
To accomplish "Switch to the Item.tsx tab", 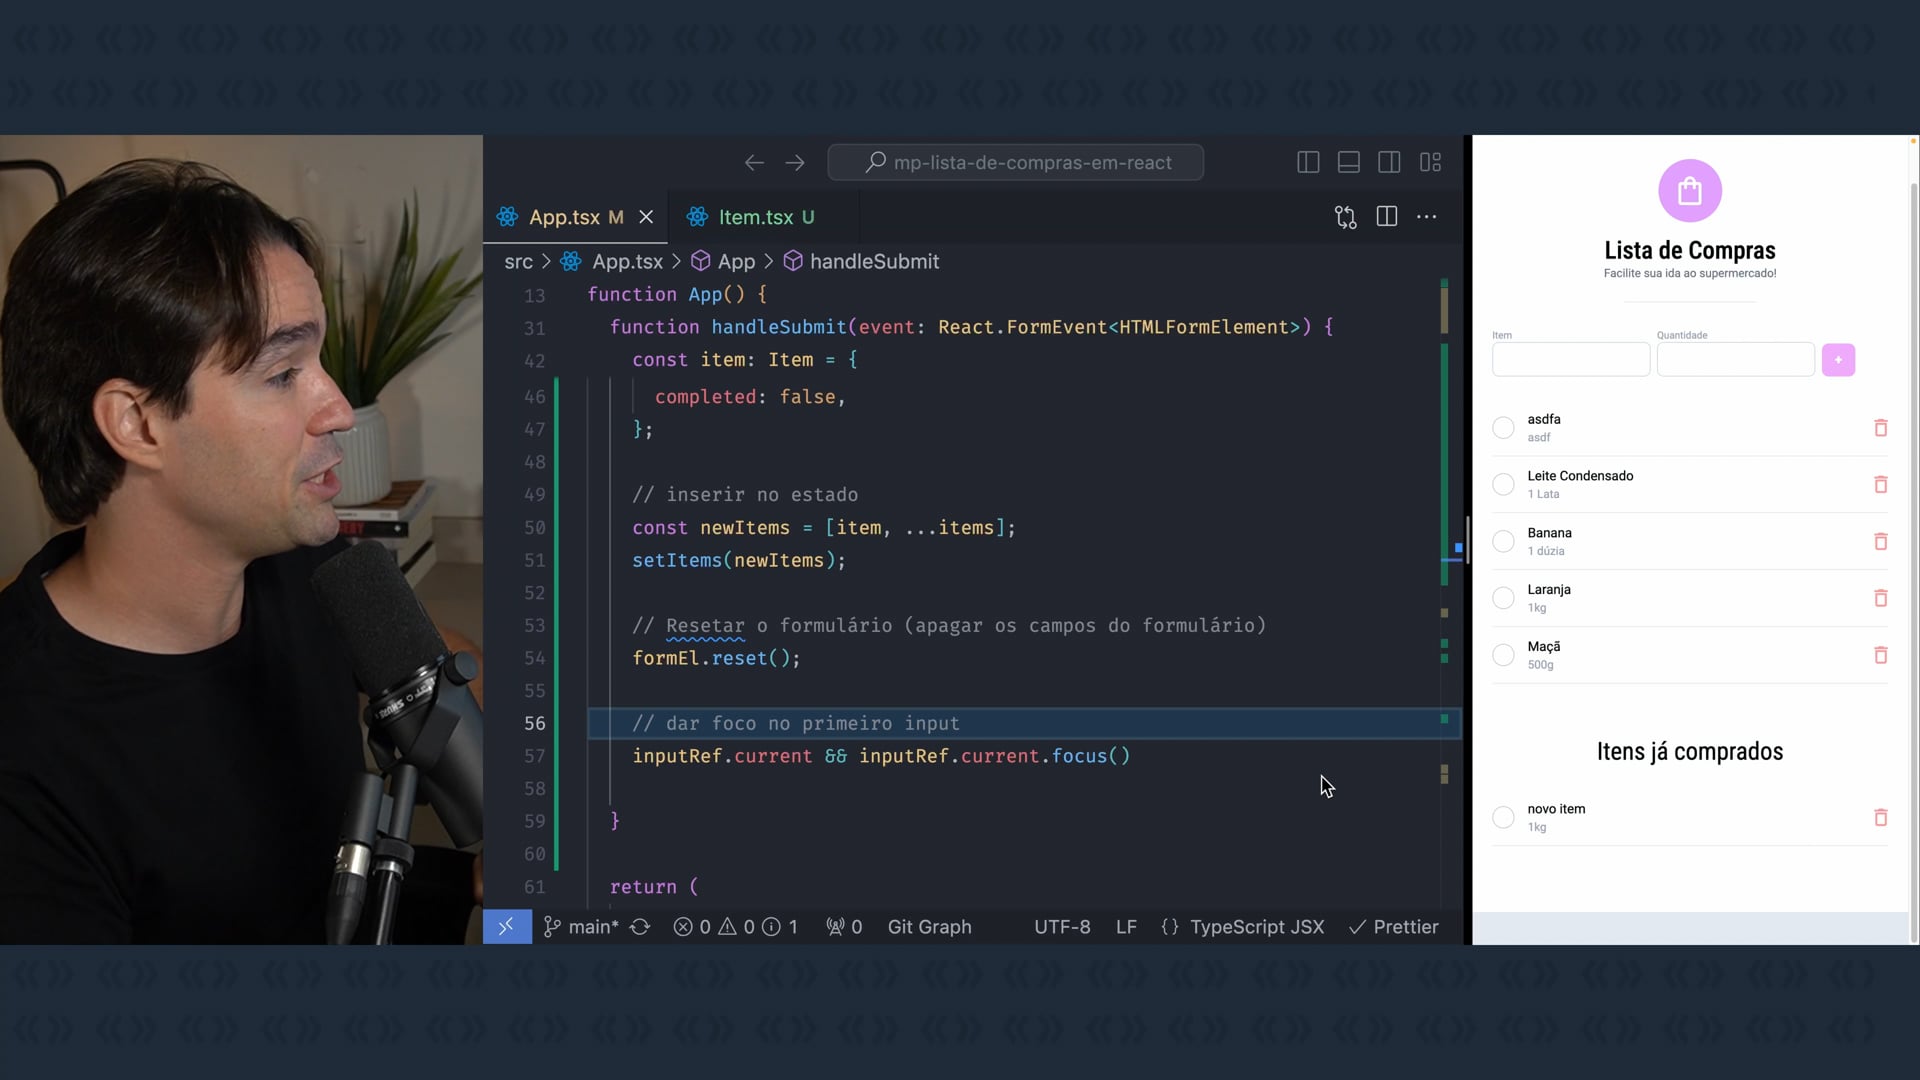I will pos(755,217).
